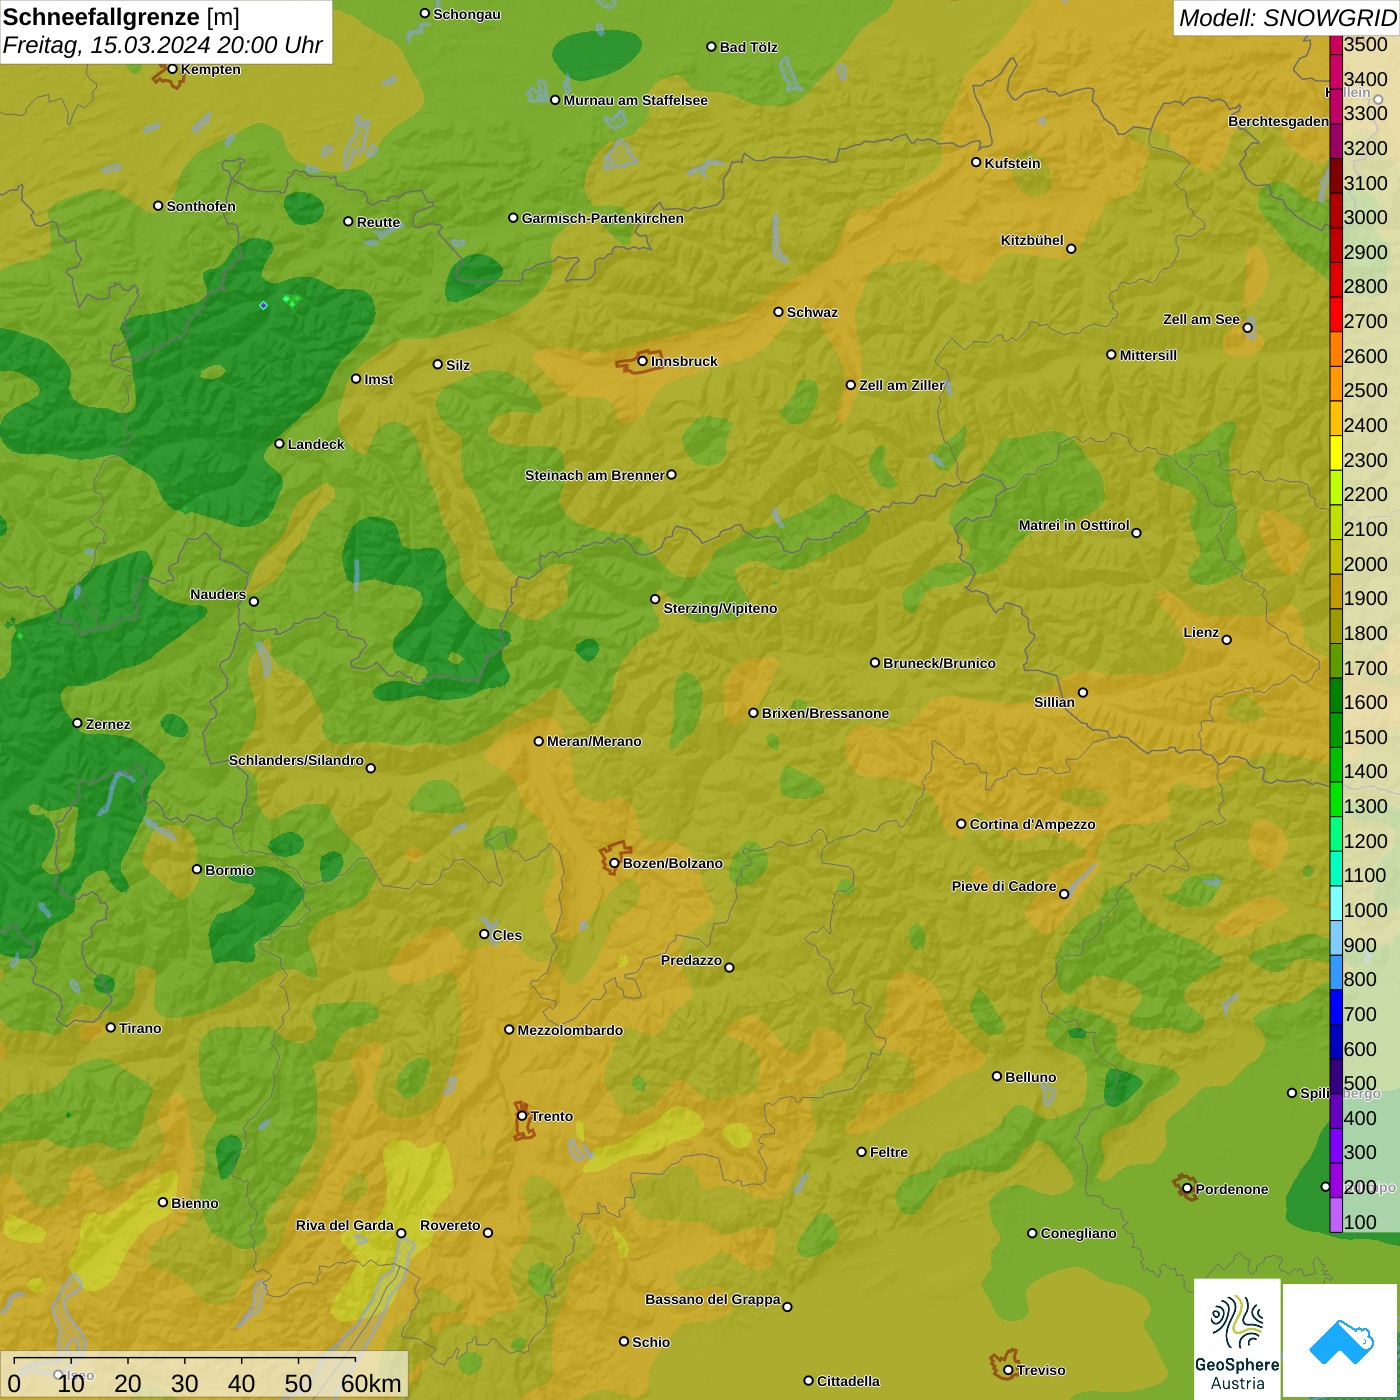Click the 700 m blue legend swatch
Image resolution: width=1400 pixels, height=1400 pixels.
pos(1336,1007)
